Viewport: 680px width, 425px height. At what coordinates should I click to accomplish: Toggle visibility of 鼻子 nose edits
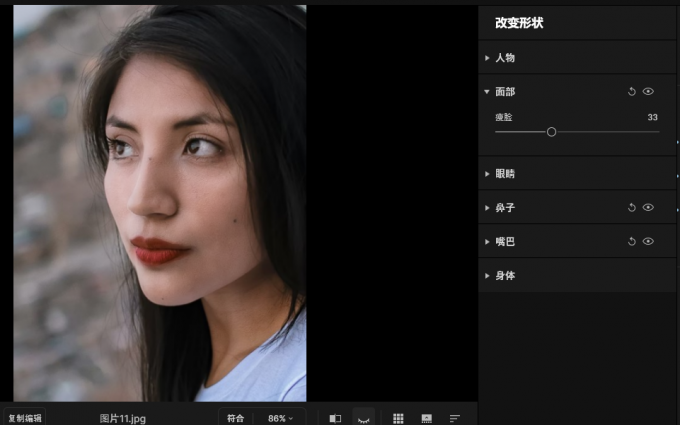click(x=648, y=207)
